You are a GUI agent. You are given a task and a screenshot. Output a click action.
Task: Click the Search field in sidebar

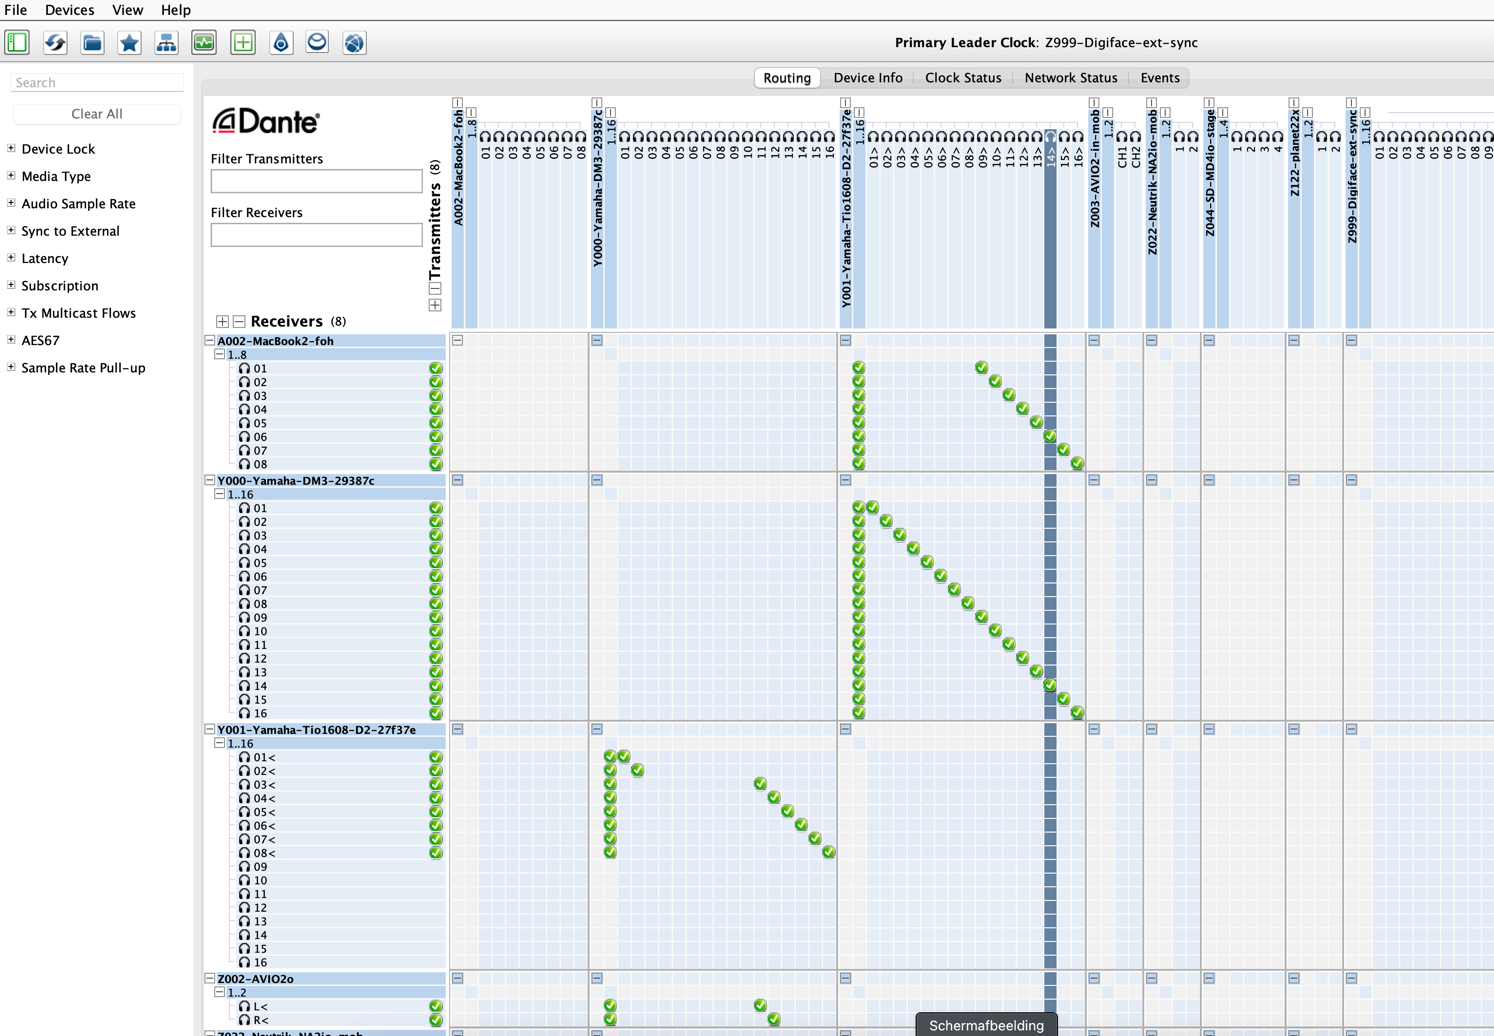[x=97, y=82]
